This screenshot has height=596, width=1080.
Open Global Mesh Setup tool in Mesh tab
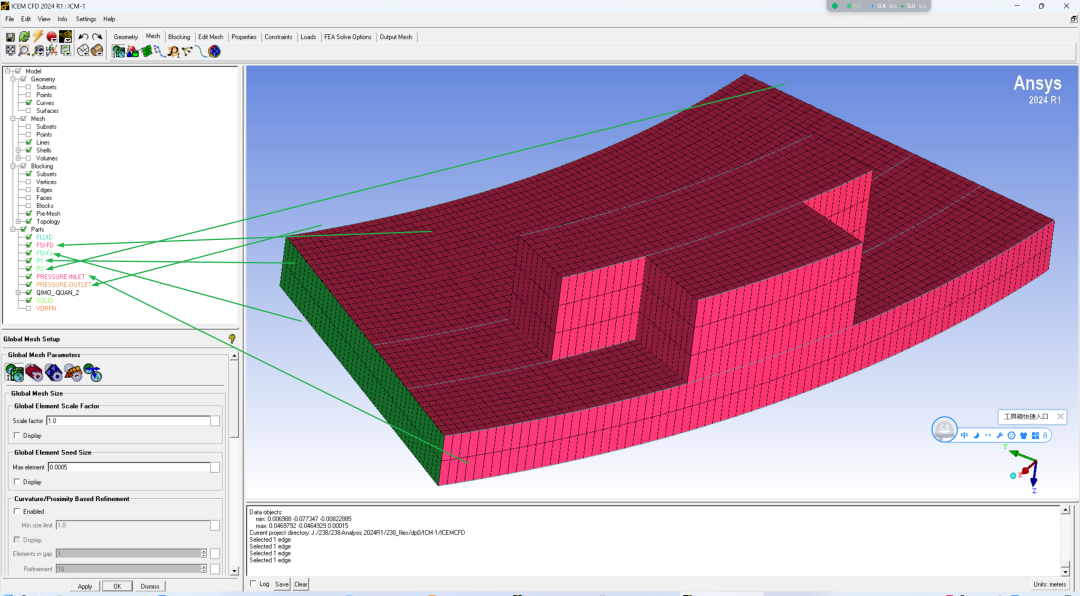(118, 51)
